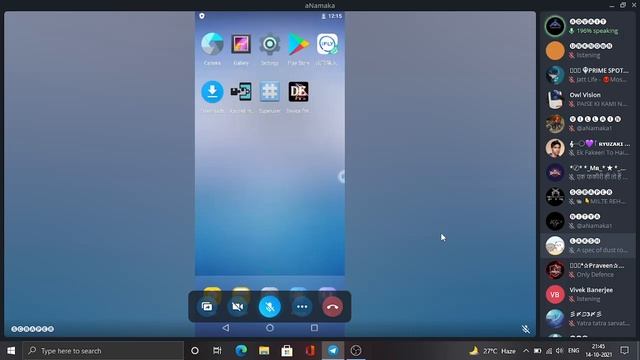The width and height of the screenshot is (640, 360).
Task: Open the volume tray icon
Action: pos(559,351)
